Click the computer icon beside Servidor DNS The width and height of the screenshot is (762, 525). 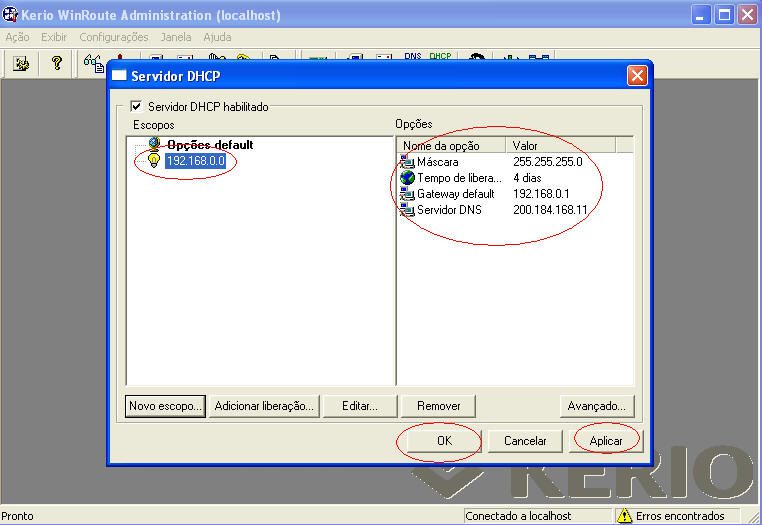pos(407,209)
